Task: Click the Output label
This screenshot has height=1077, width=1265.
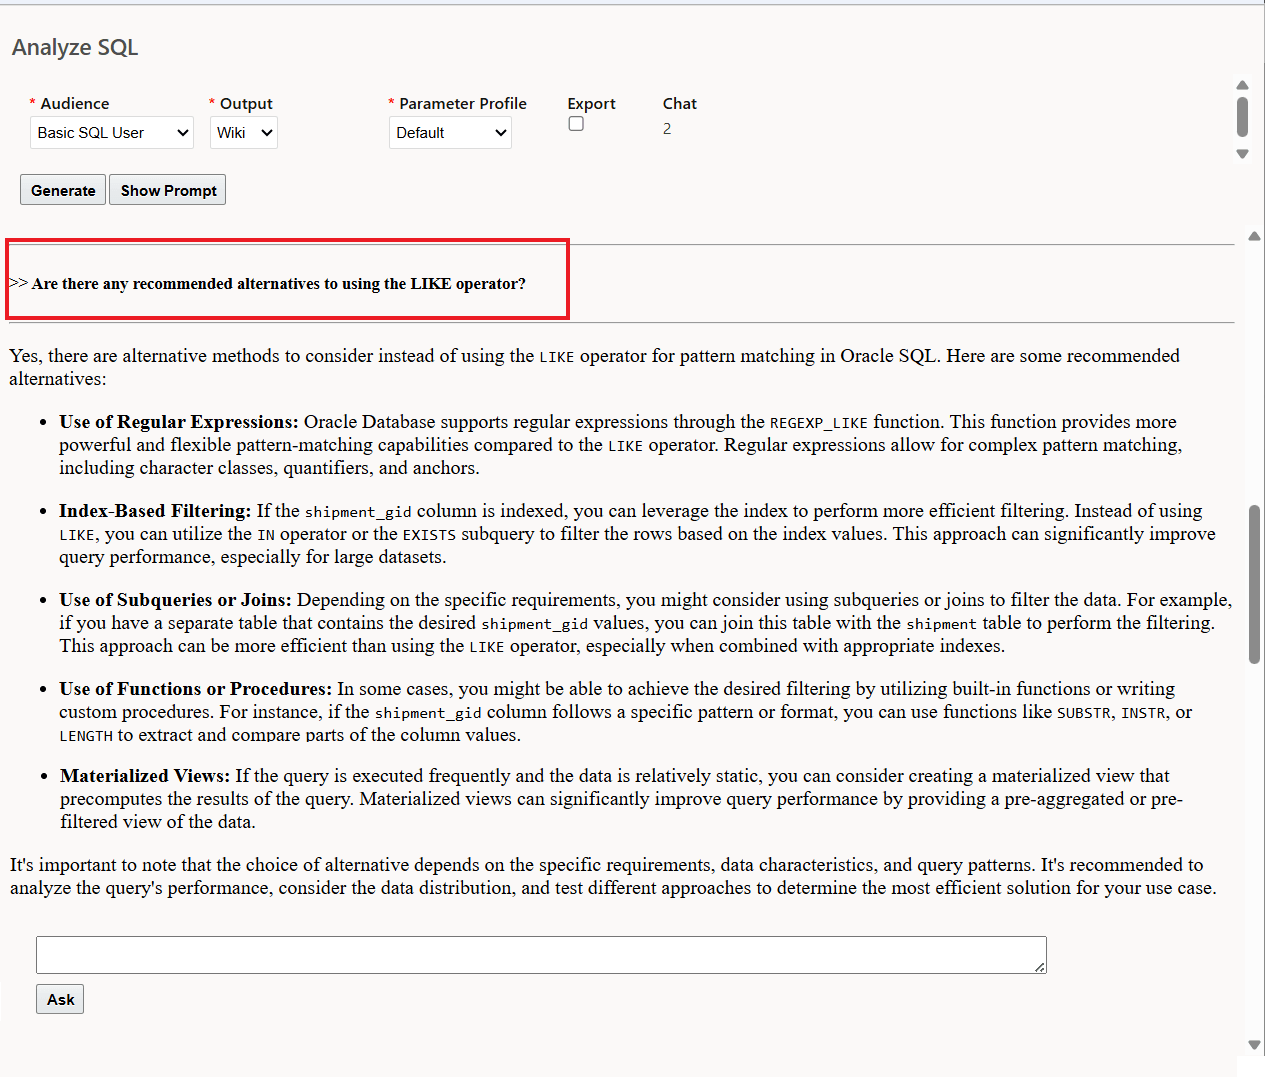Action: tap(246, 103)
